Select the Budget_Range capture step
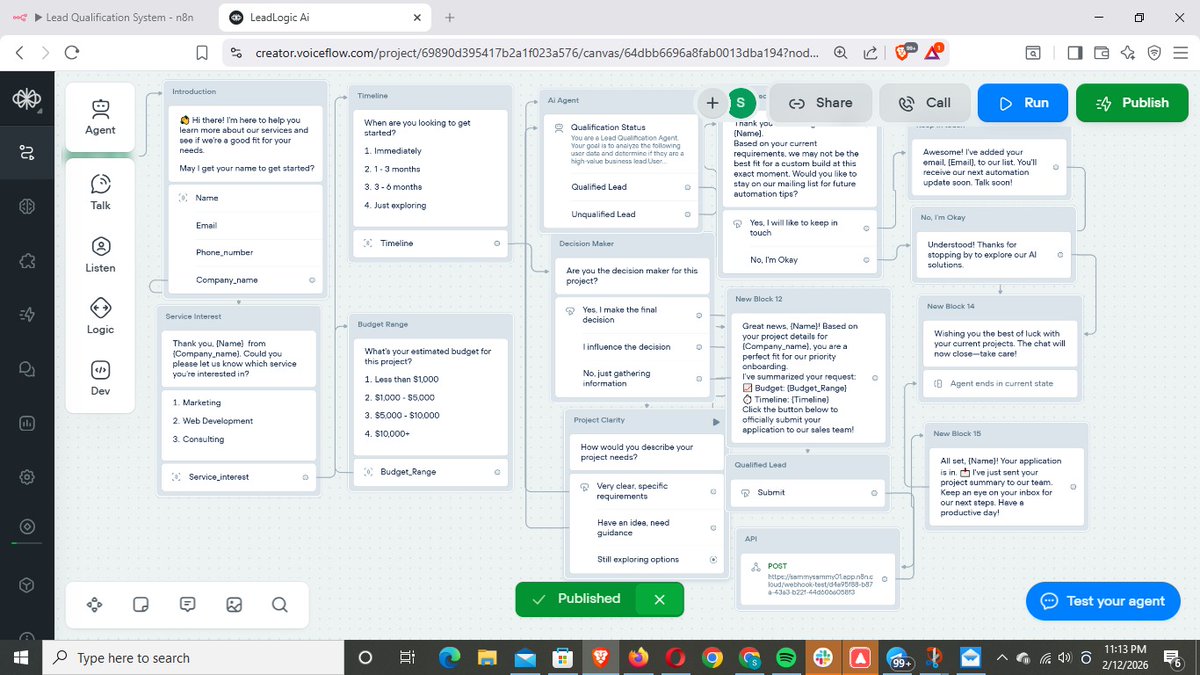Viewport: 1200px width, 675px height. [431, 472]
